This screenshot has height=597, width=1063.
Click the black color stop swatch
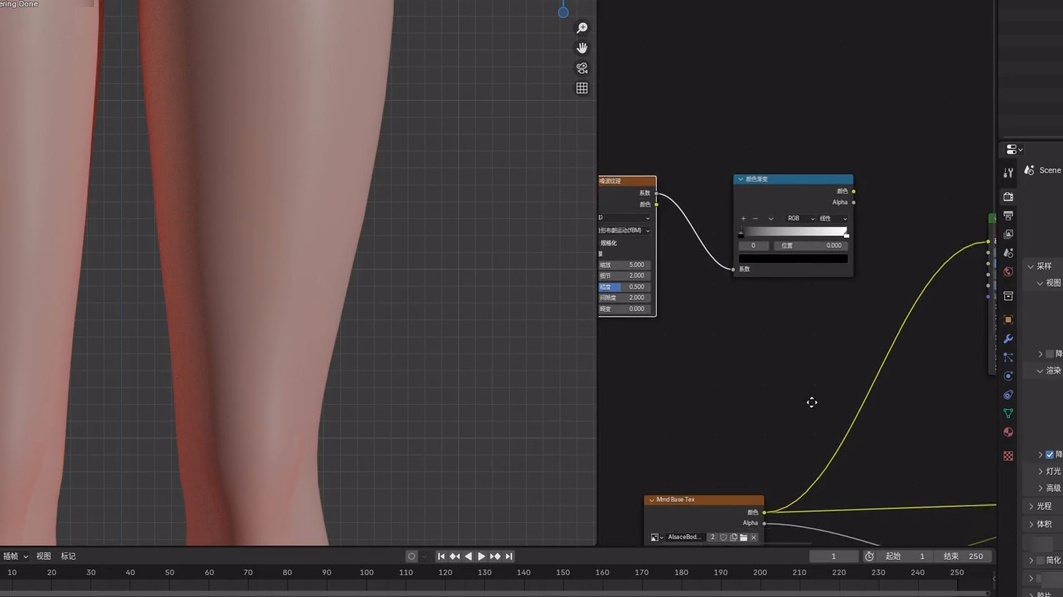point(793,258)
